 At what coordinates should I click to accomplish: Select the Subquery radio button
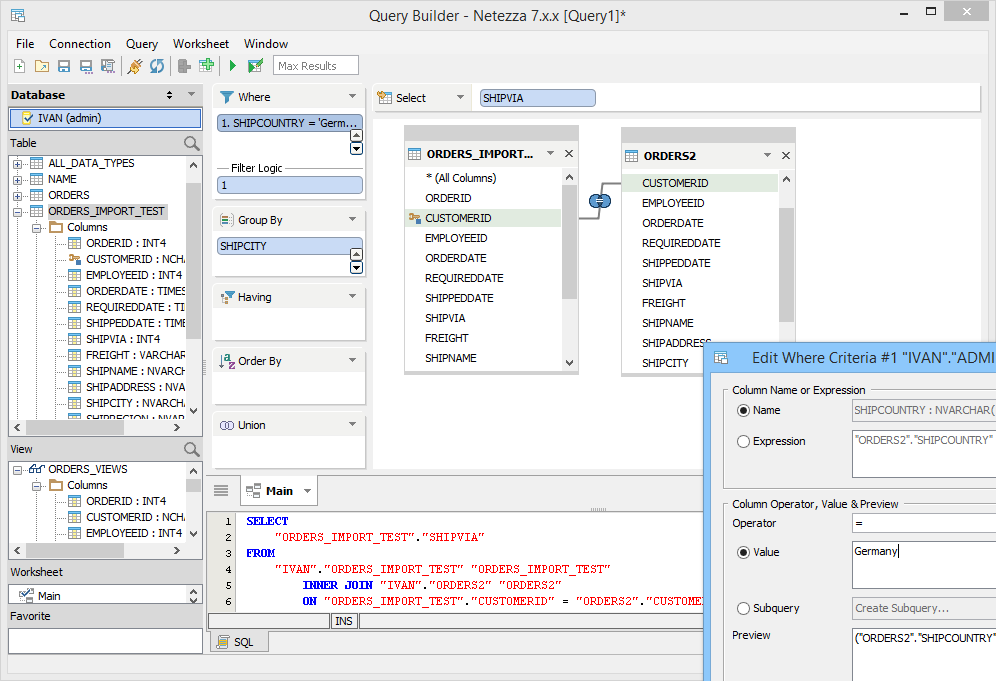(743, 608)
